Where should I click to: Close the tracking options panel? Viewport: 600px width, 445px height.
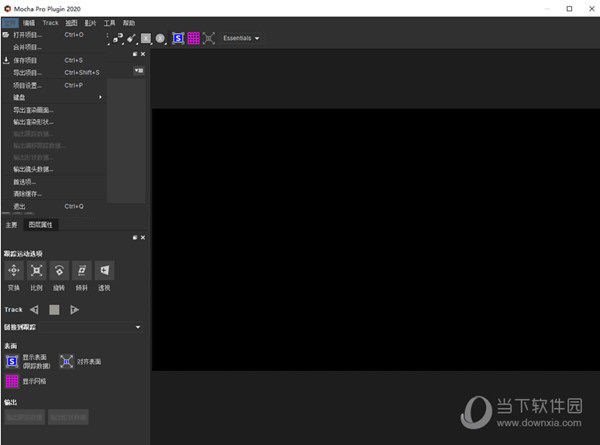click(143, 238)
